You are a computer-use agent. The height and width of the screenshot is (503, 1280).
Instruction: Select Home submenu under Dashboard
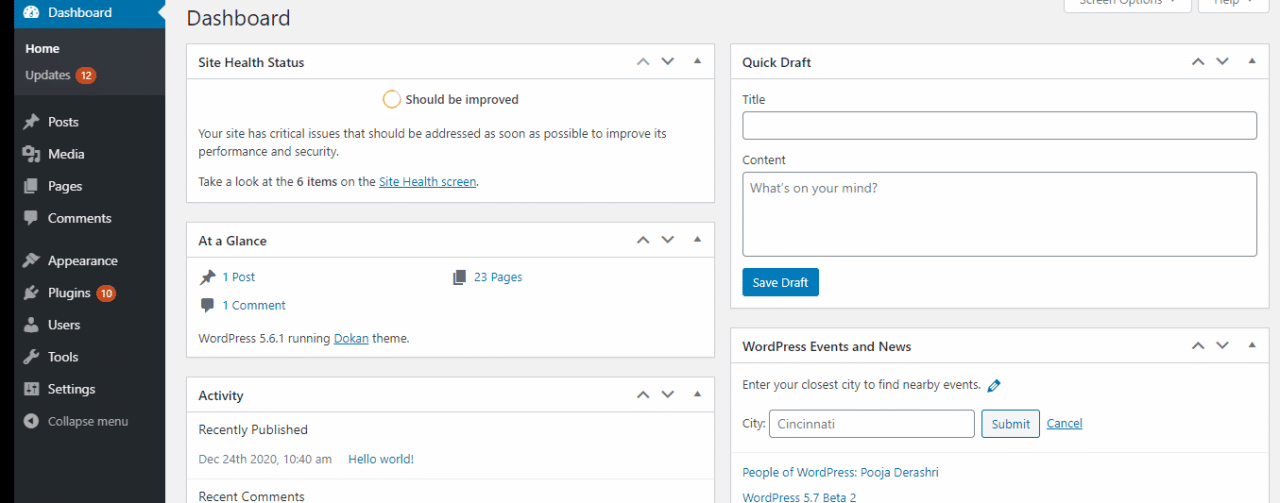(x=42, y=49)
